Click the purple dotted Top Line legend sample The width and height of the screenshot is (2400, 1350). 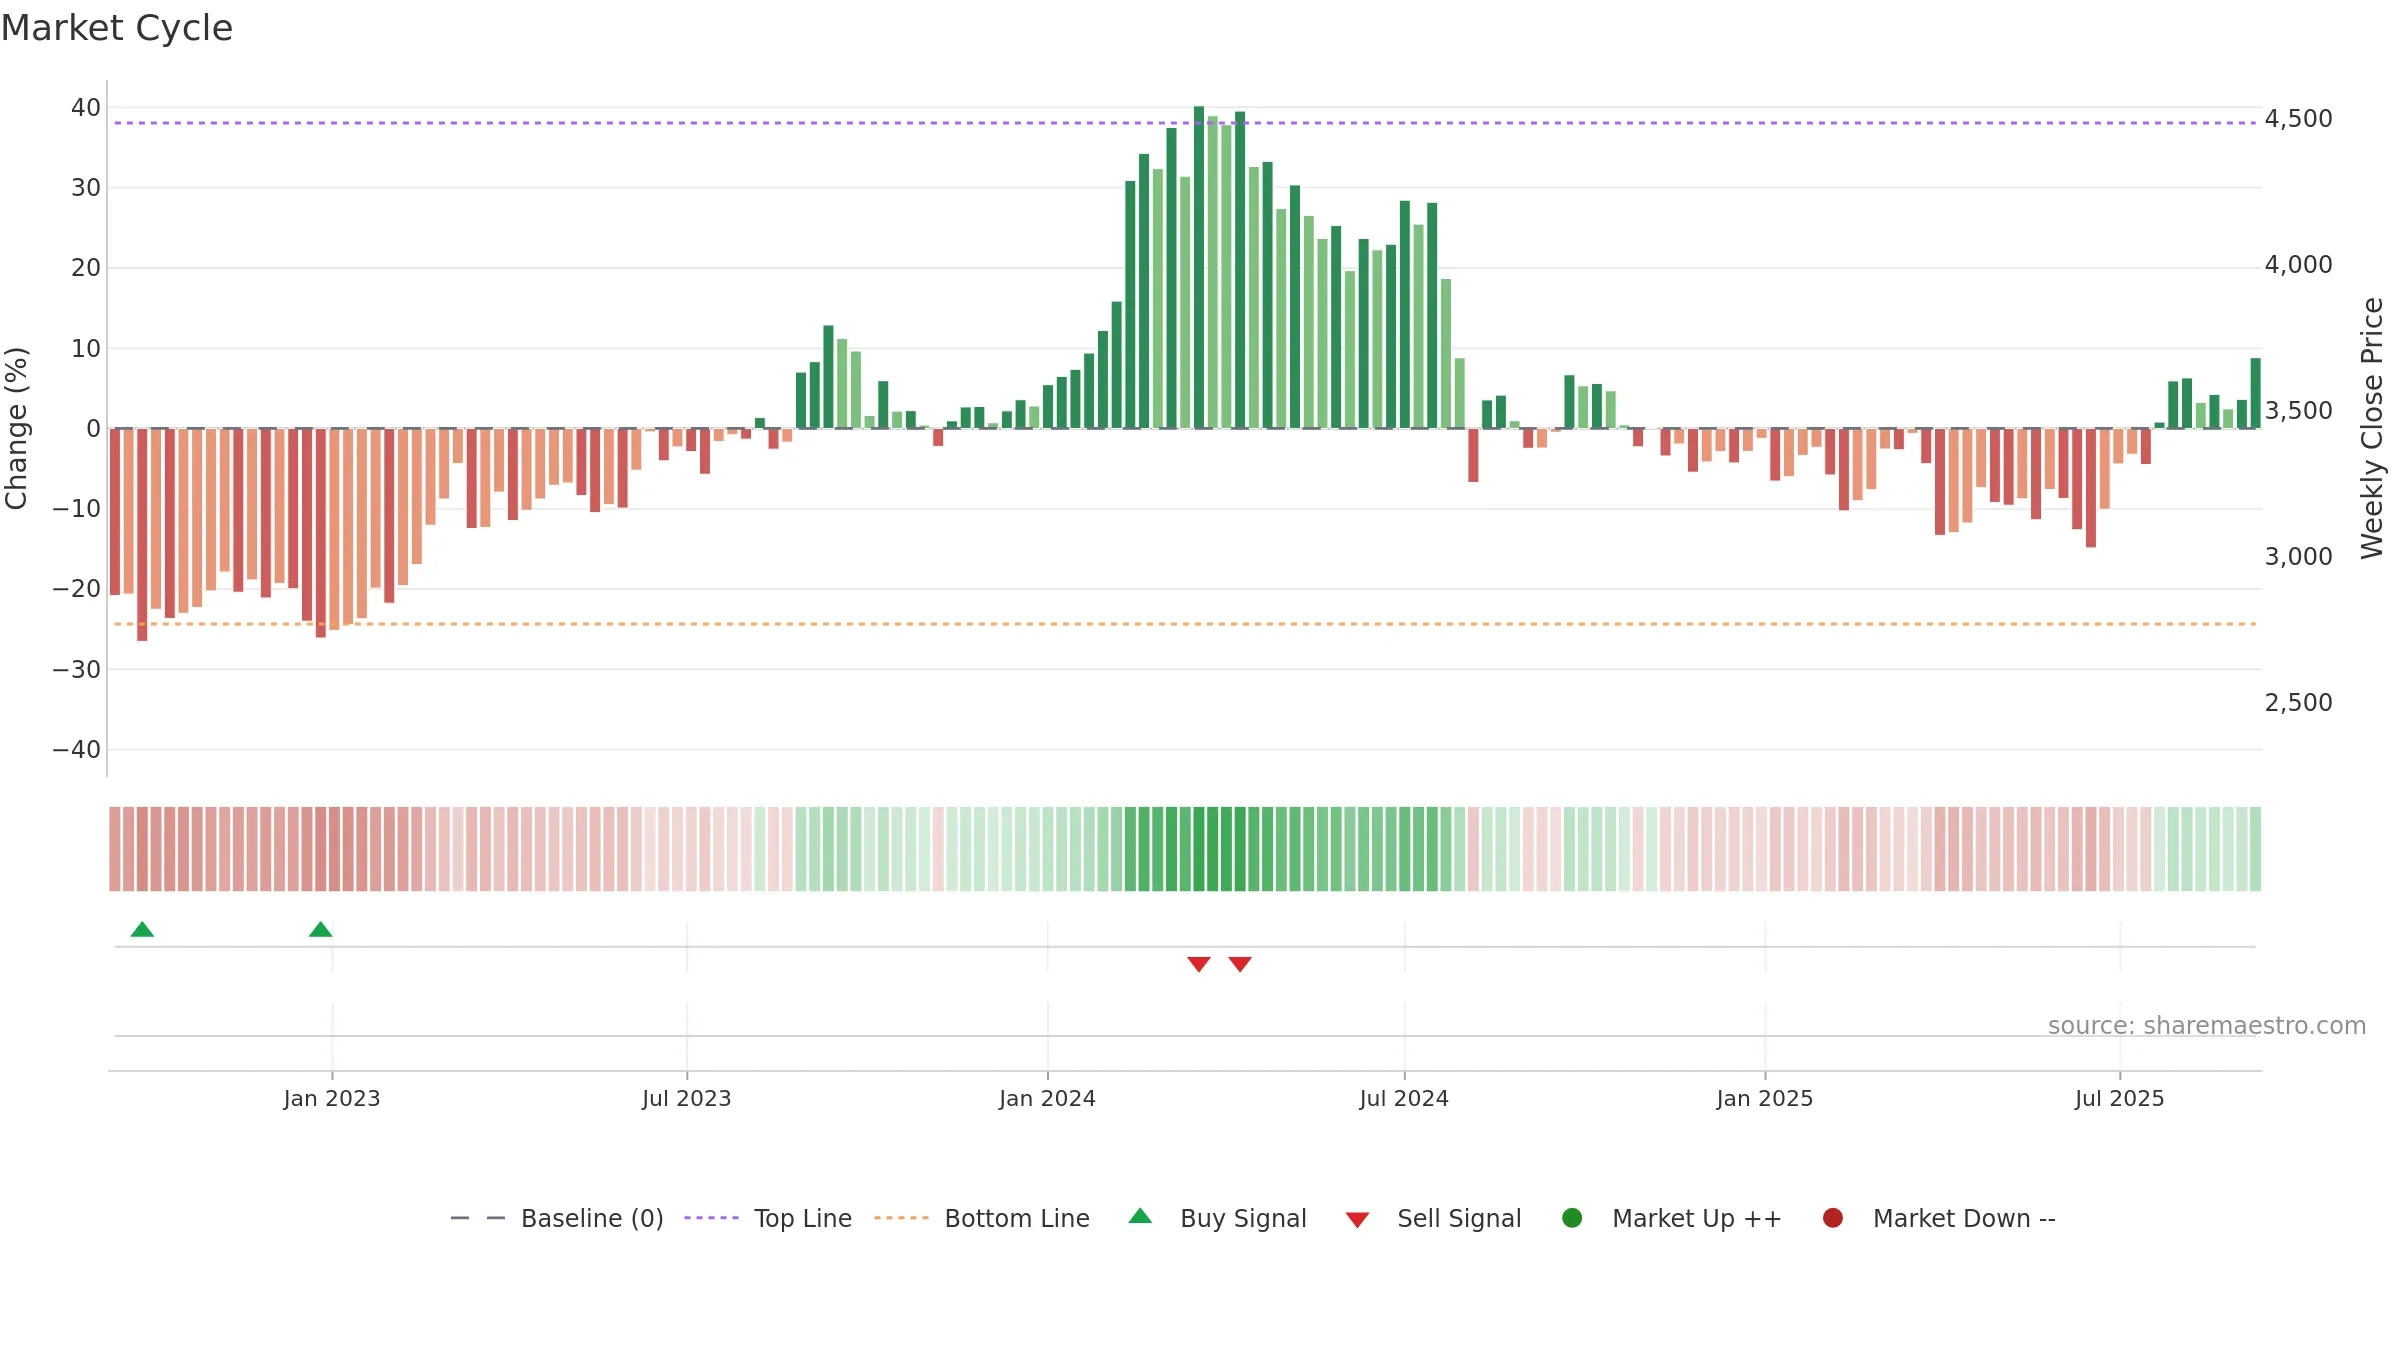tap(711, 1218)
